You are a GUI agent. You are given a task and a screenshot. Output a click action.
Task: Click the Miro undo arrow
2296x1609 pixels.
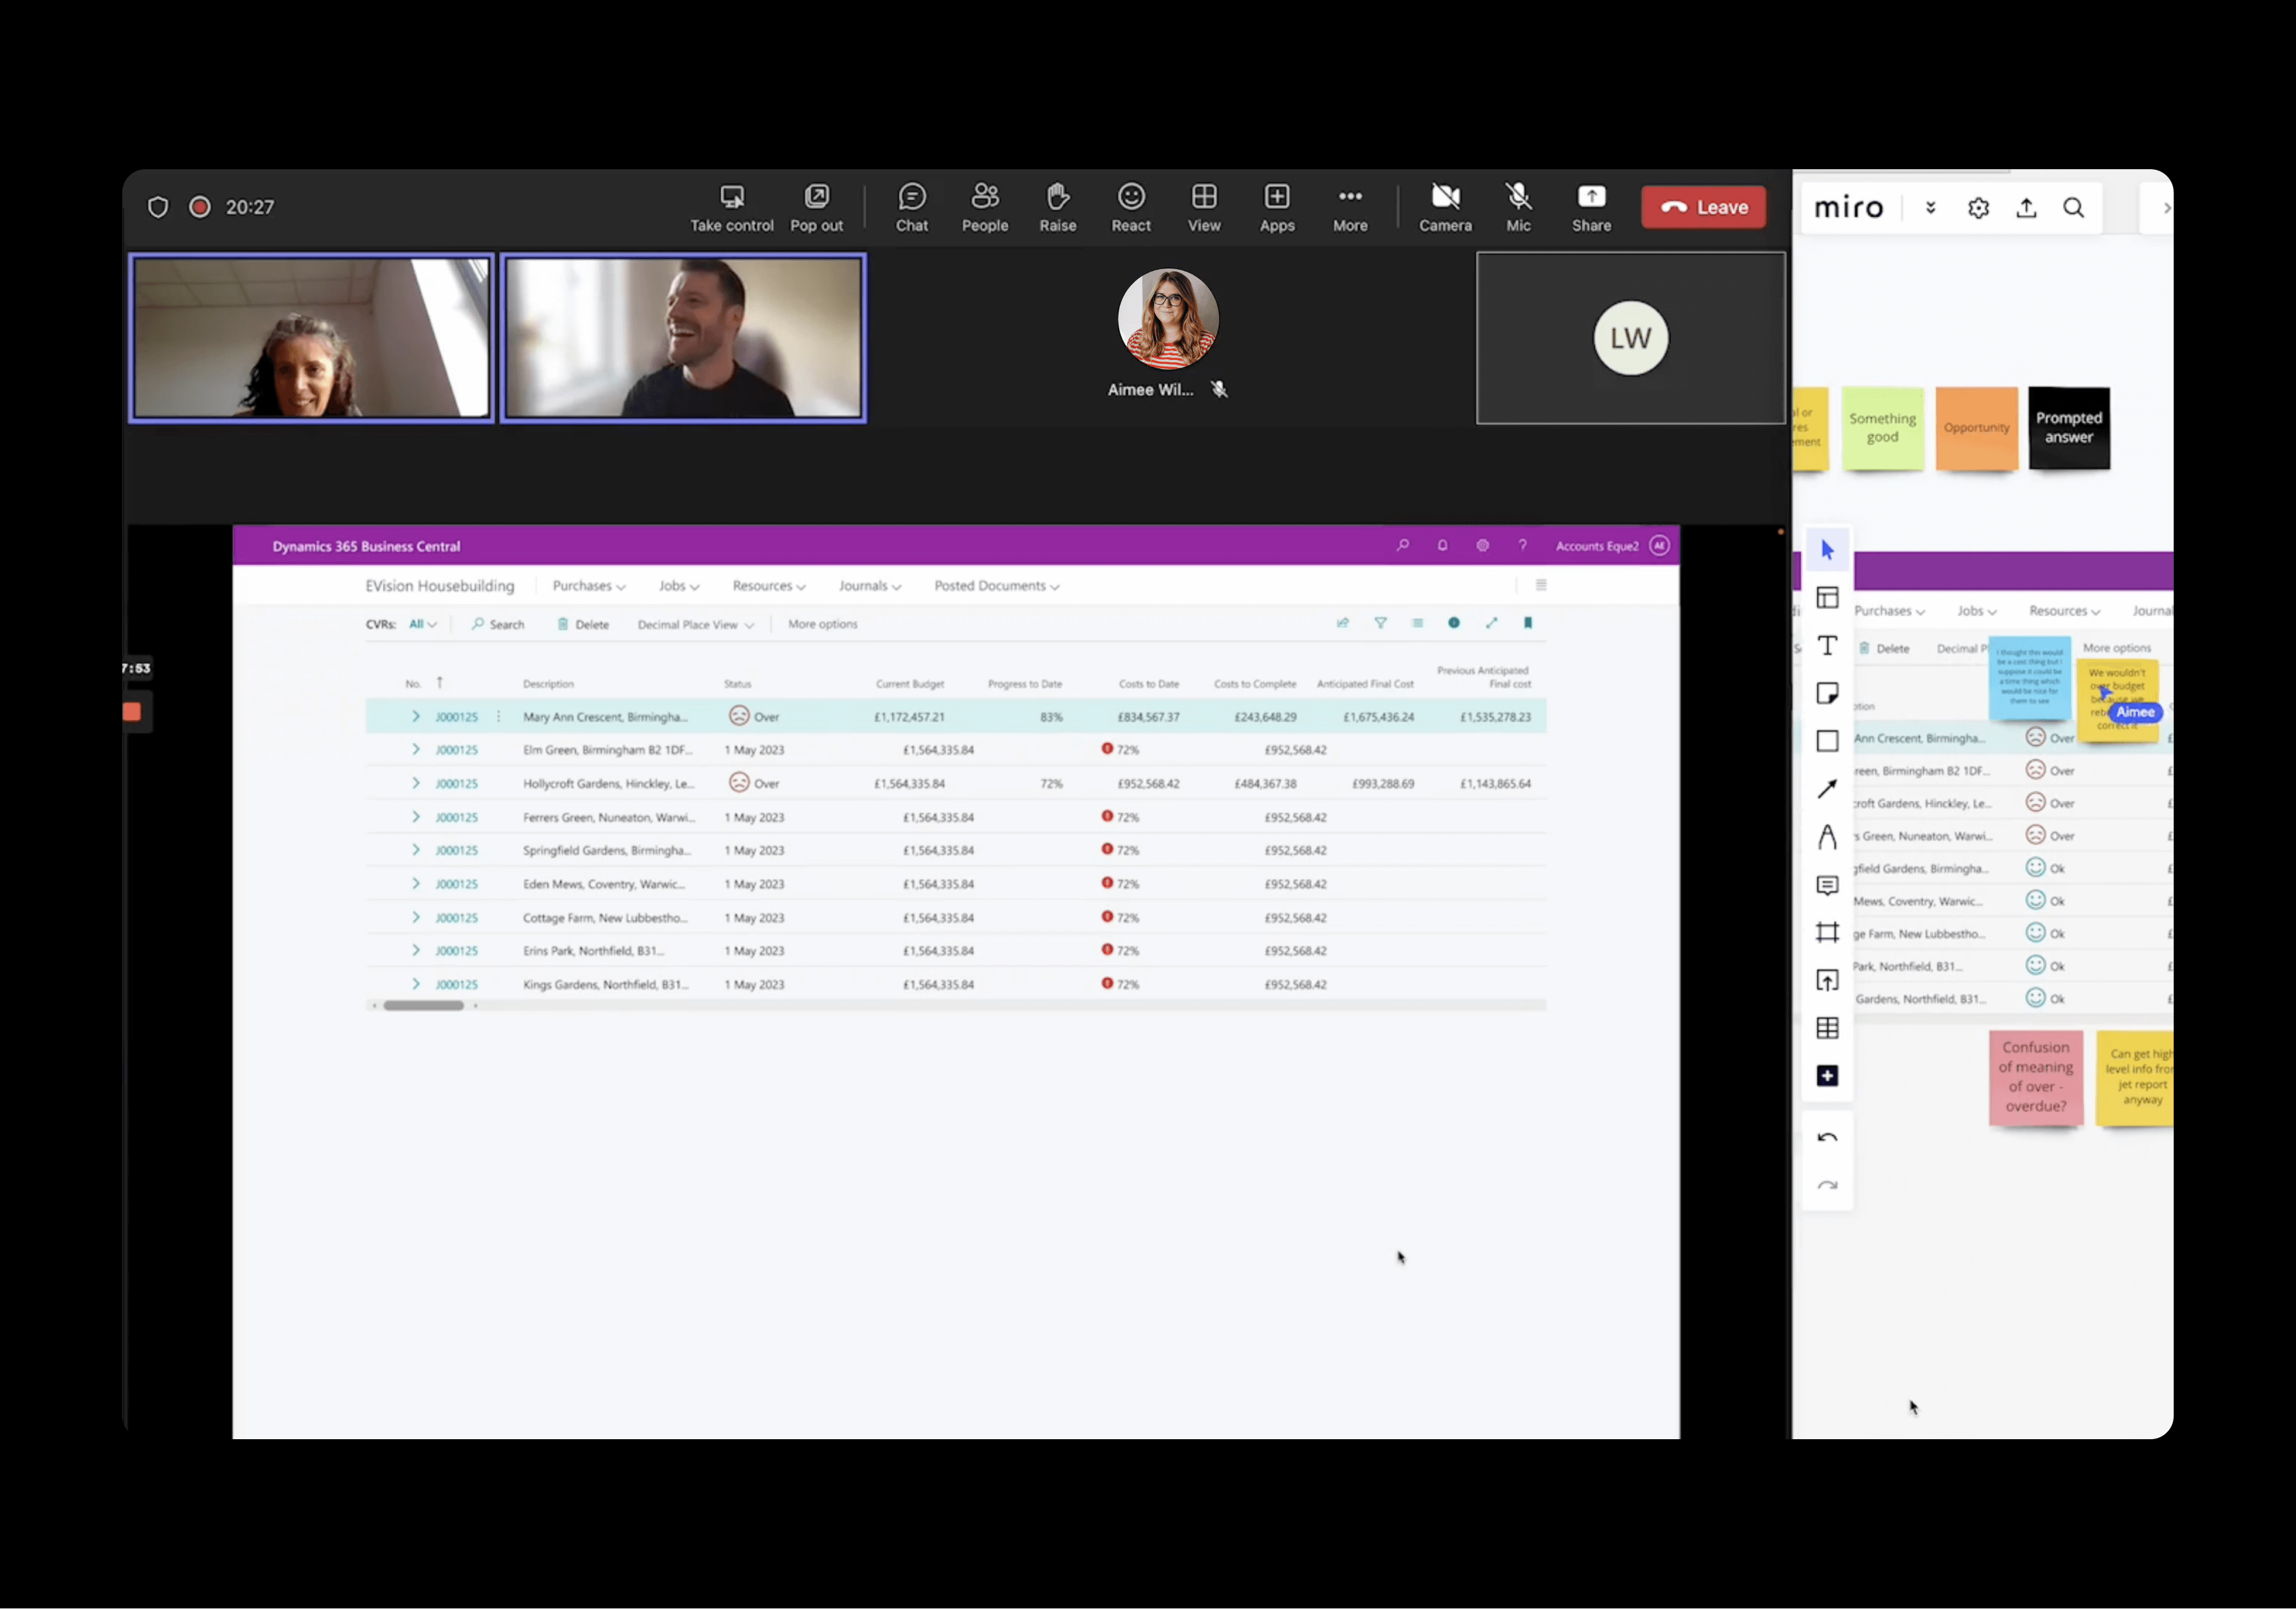[x=1827, y=1138]
